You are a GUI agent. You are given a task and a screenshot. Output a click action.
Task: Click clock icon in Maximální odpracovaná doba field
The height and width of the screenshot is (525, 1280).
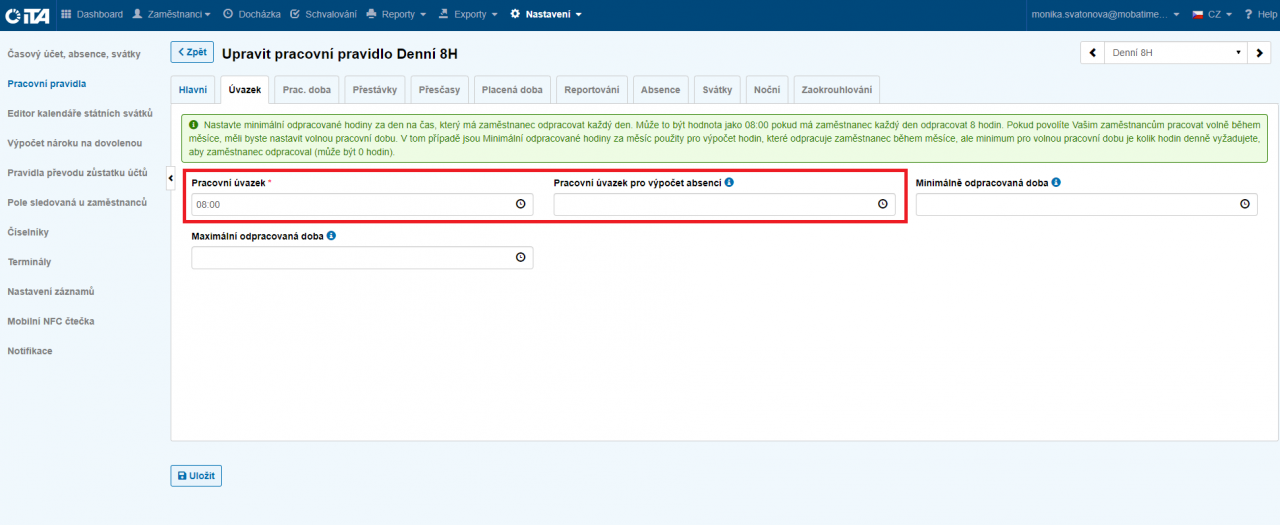pos(520,257)
